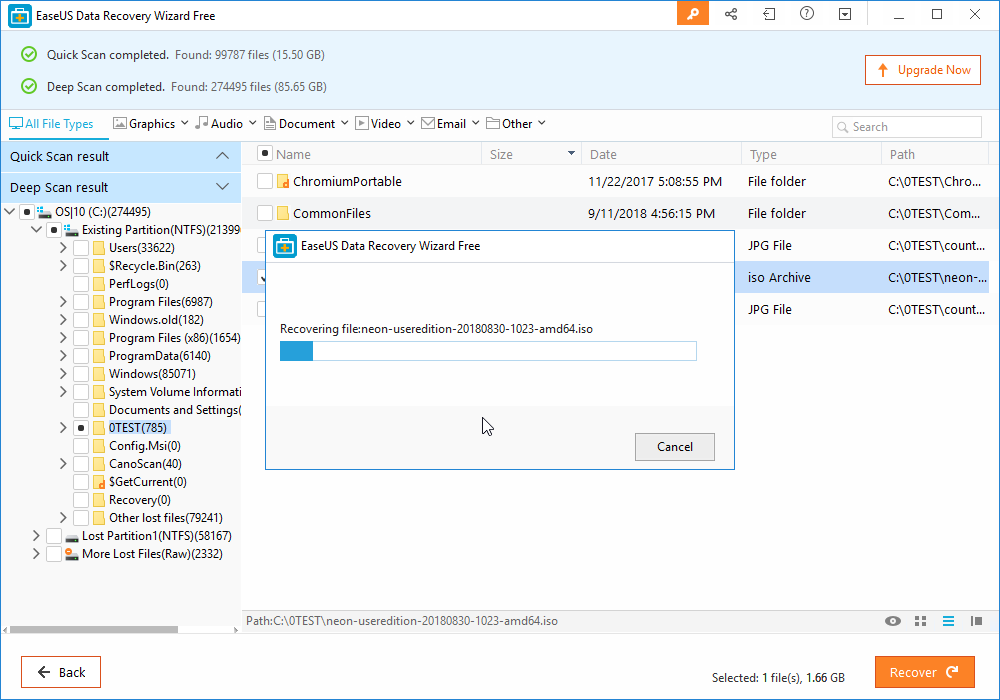Click the recovery progress bar

pos(488,351)
